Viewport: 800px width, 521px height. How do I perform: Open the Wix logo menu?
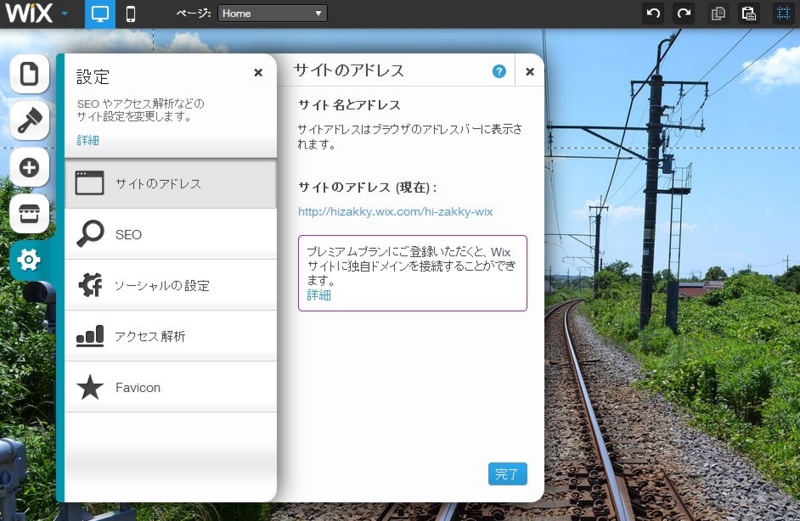pos(29,13)
